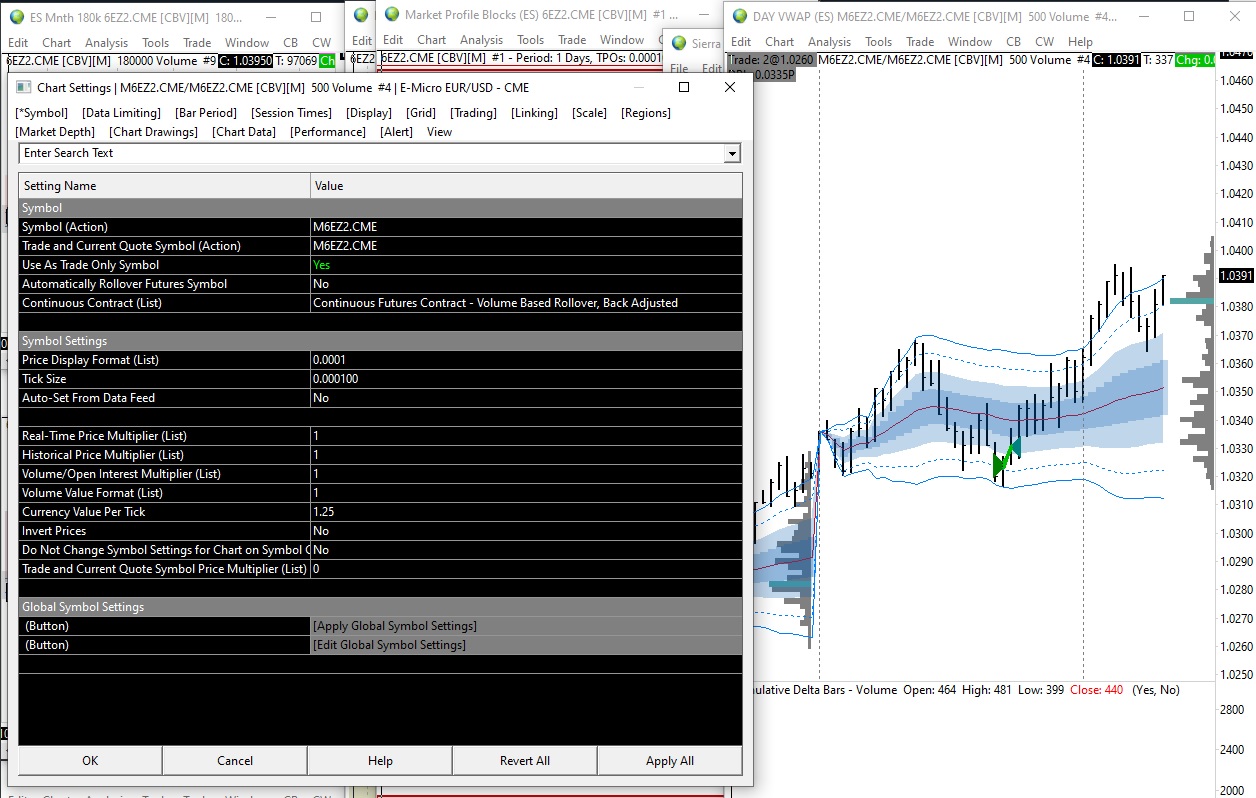Screen dimensions: 1256x798
Task: Maximize the Chart Settings dialog
Action: point(684,87)
